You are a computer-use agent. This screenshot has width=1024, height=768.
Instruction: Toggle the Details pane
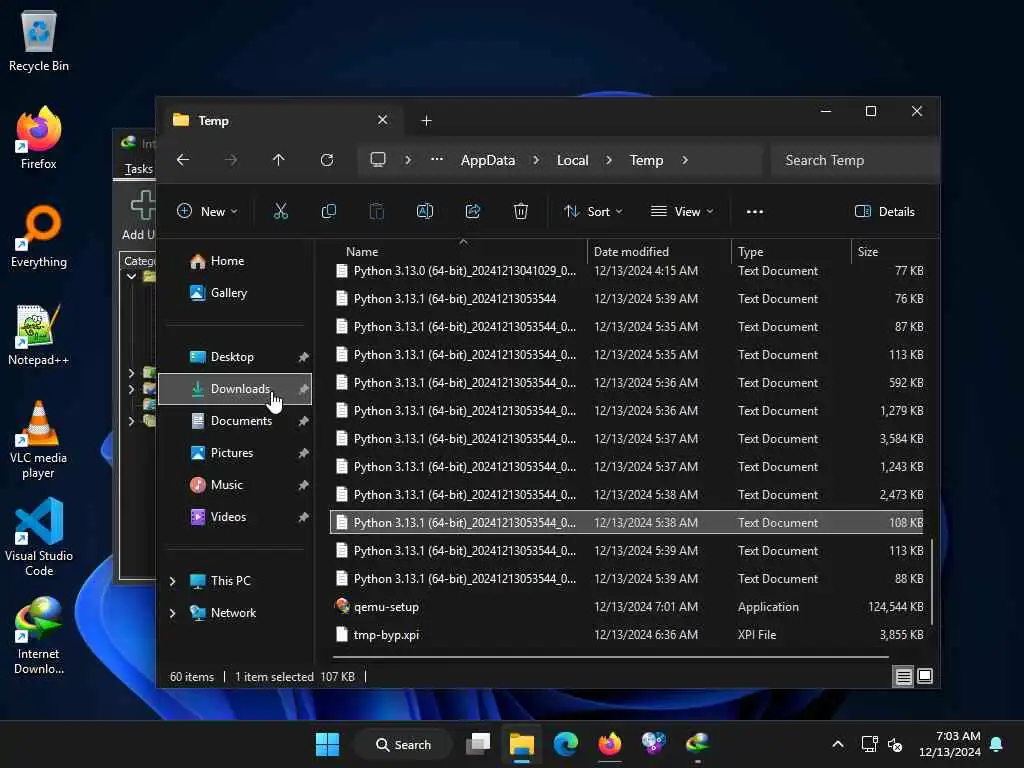click(884, 212)
